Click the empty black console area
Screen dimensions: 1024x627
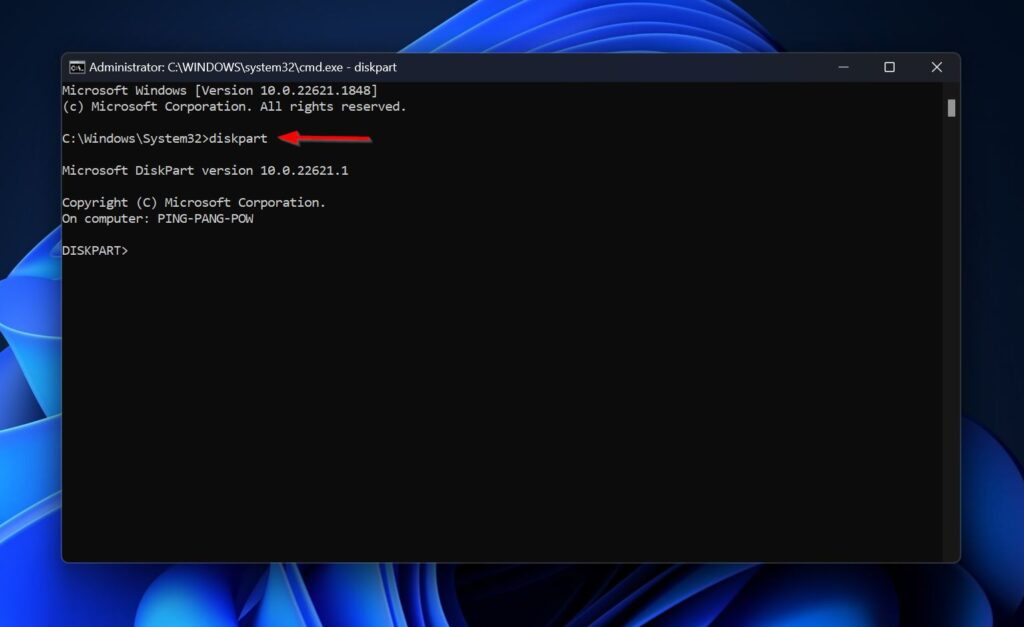500,400
